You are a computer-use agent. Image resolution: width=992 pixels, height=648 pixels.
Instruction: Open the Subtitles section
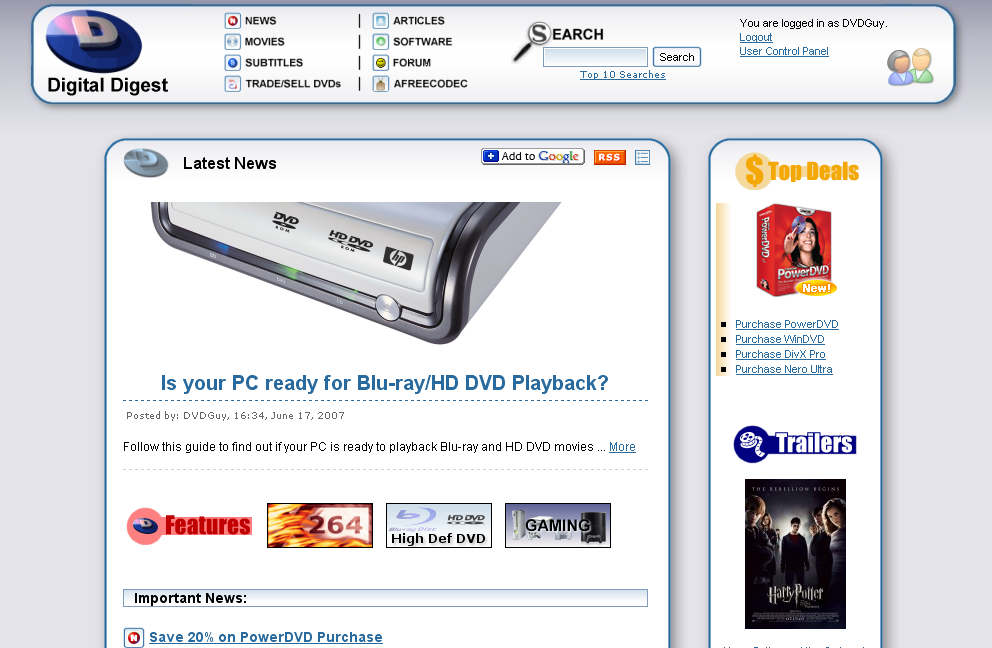point(273,63)
